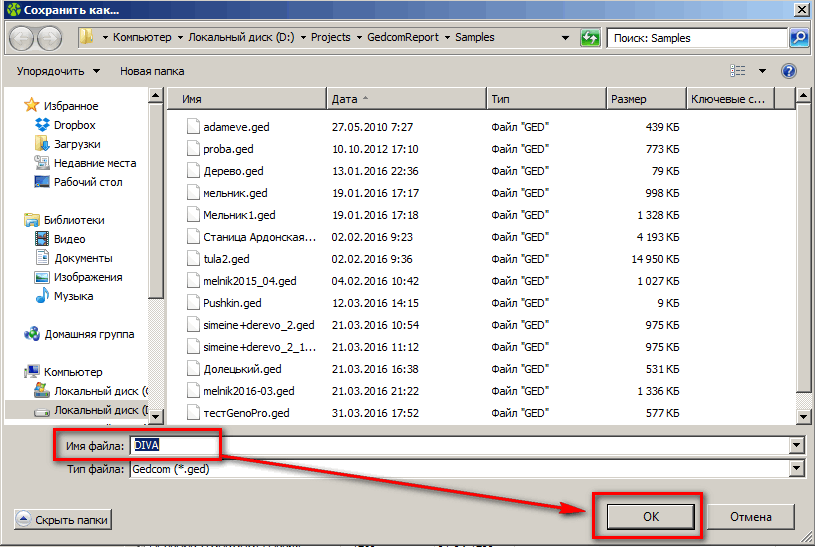This screenshot has height=547, width=815.
Task: Open Dropbox in the favorites sidebar
Action: [x=74, y=125]
